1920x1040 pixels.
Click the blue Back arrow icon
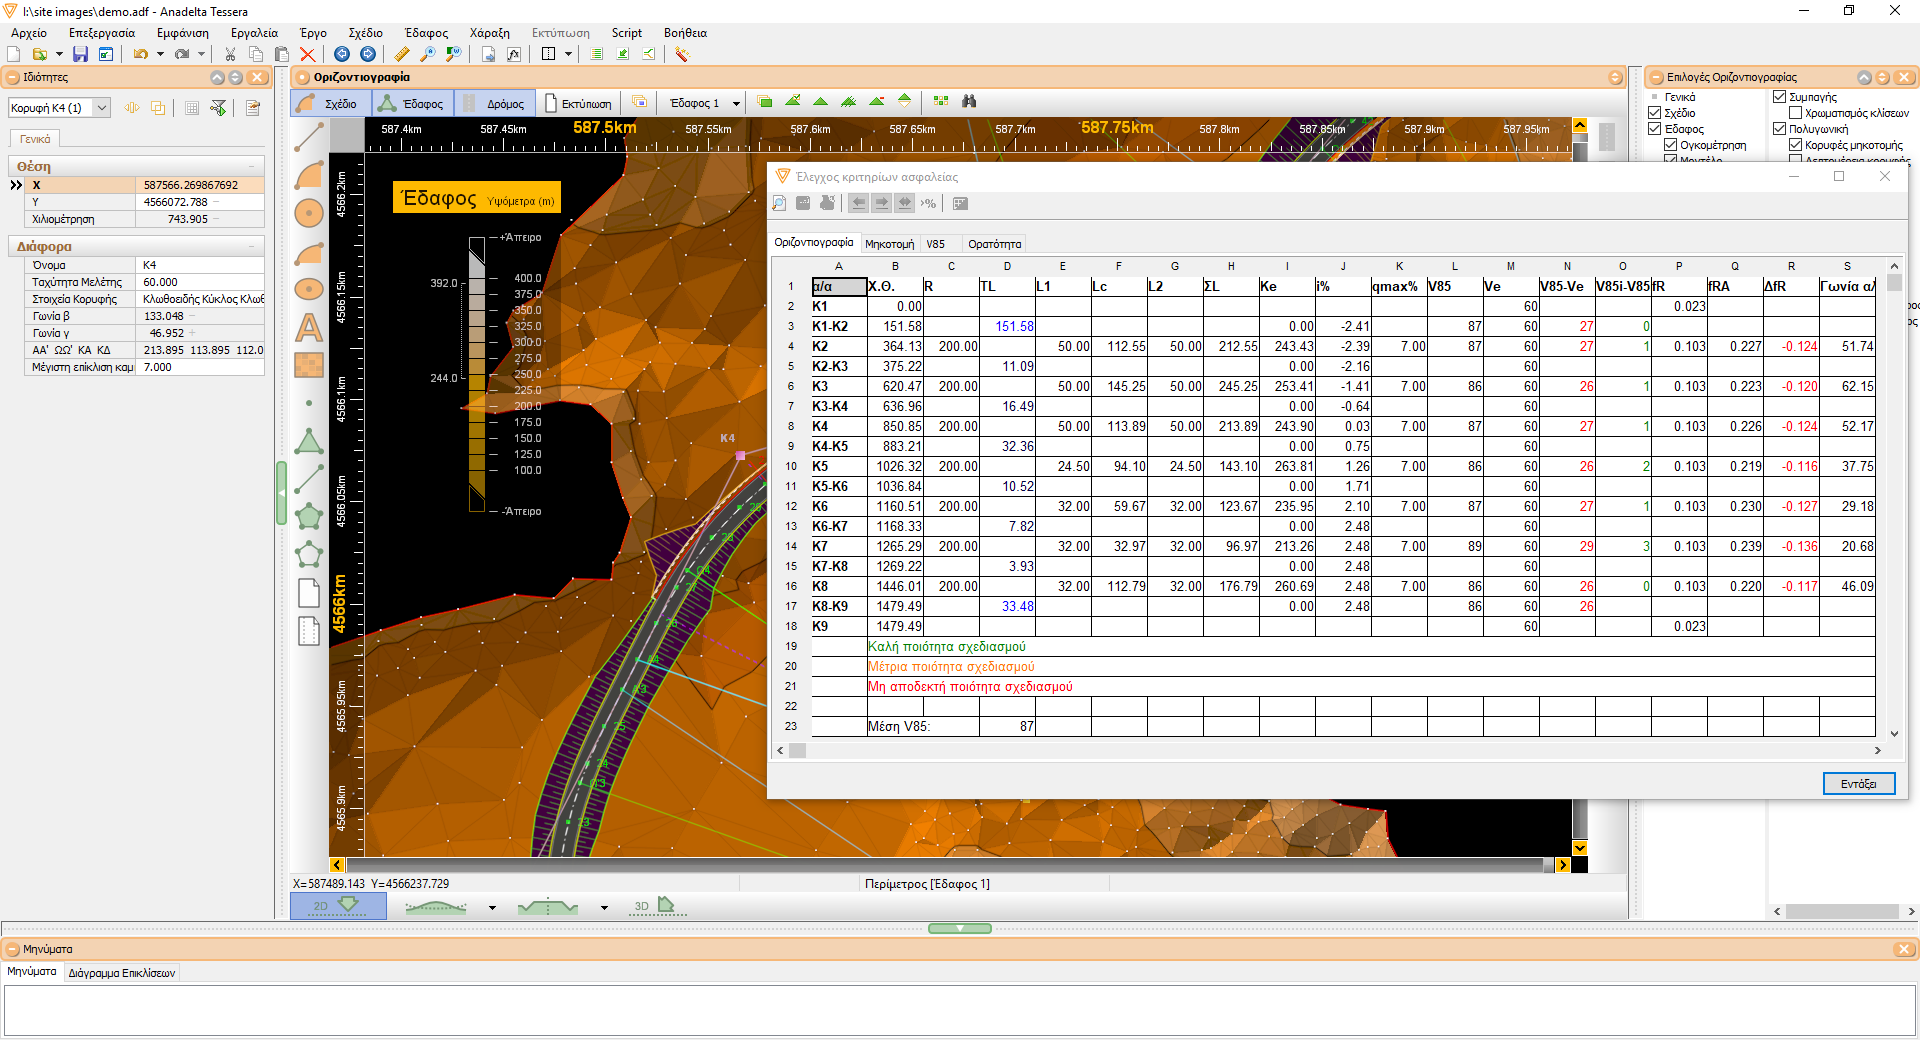(342, 54)
